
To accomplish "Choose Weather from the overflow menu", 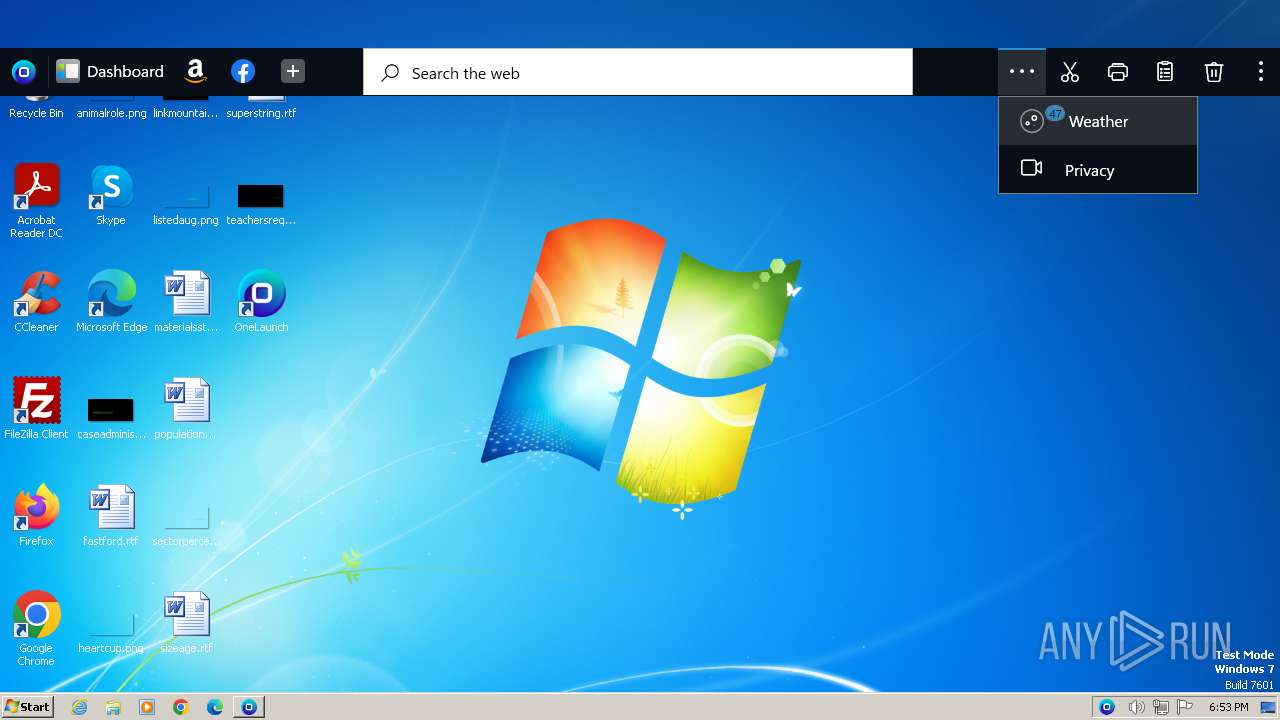I will click(x=1098, y=121).
